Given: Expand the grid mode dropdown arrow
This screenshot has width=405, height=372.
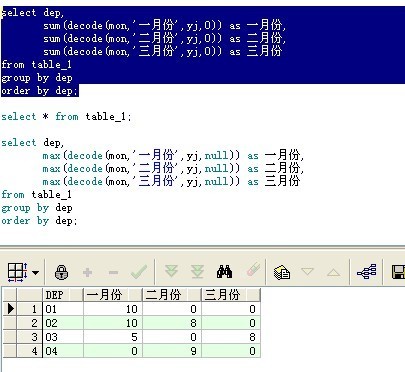Looking at the screenshot, I should pos(36,273).
